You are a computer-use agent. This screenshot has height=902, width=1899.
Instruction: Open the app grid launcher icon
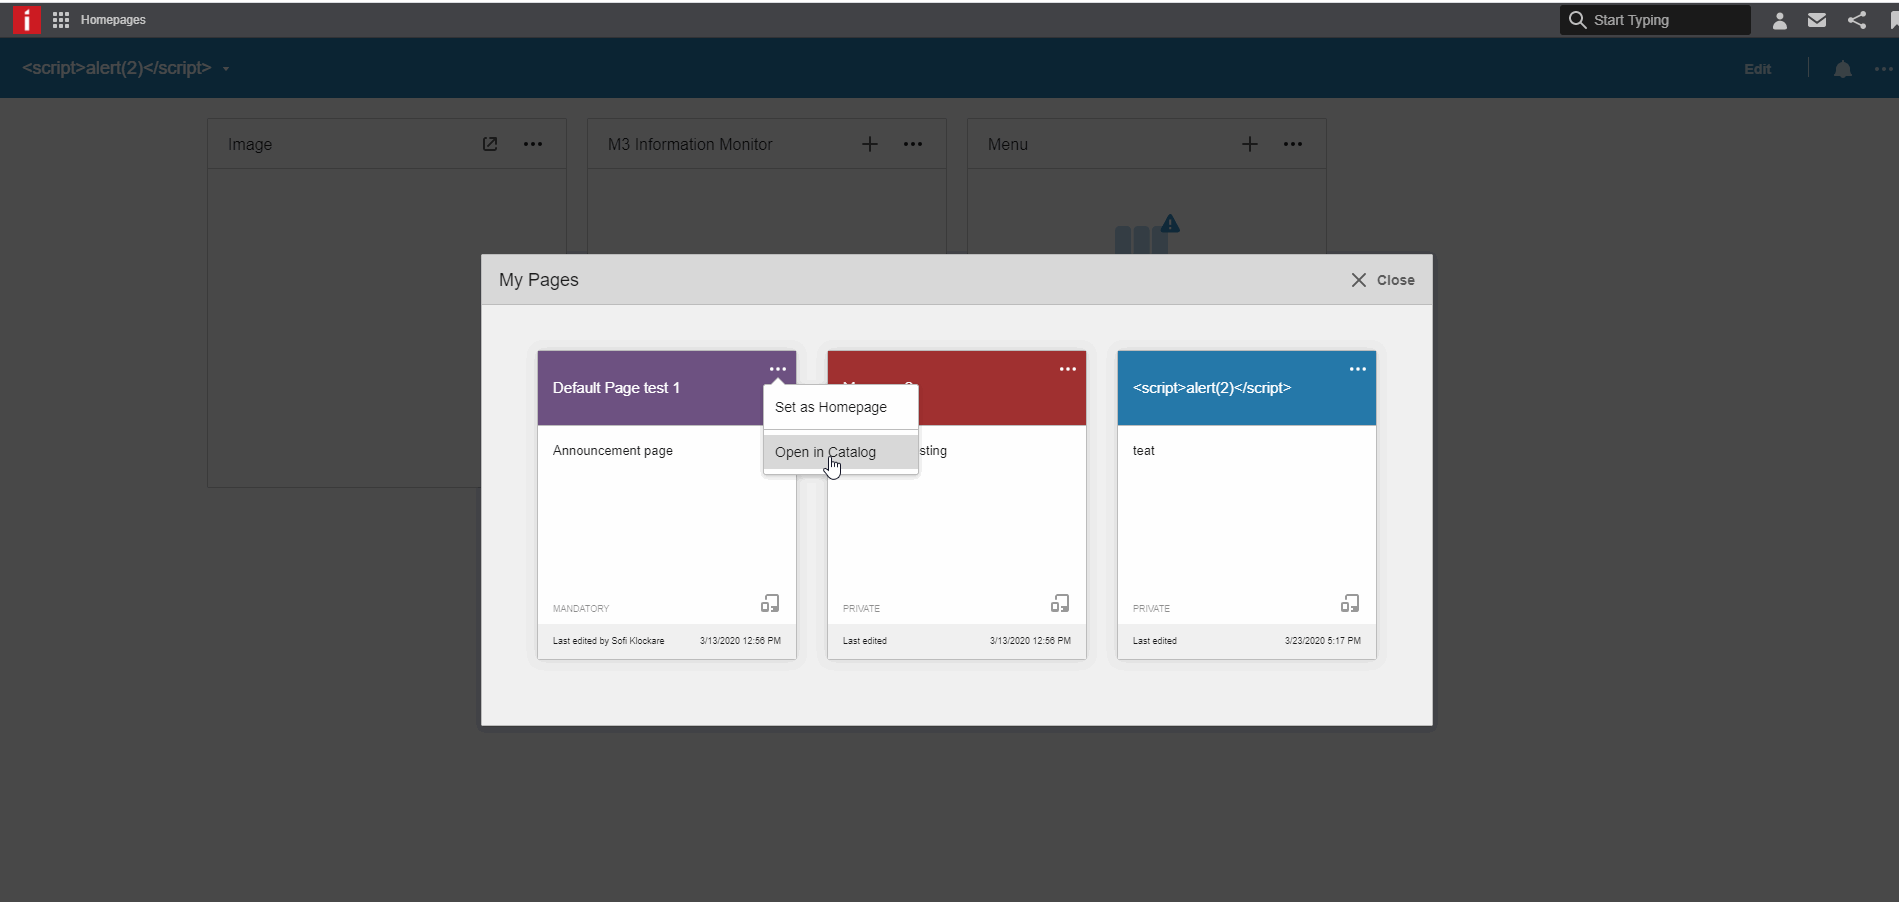[x=61, y=20]
